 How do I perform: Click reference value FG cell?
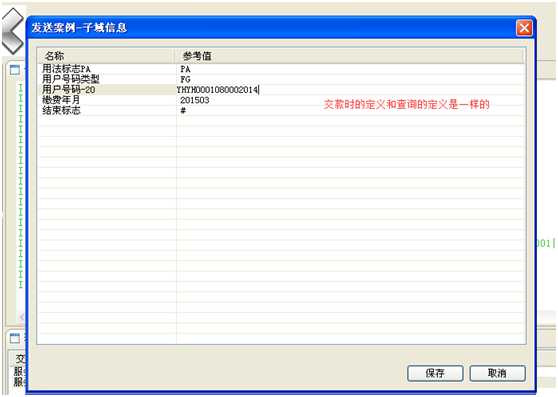pos(185,79)
